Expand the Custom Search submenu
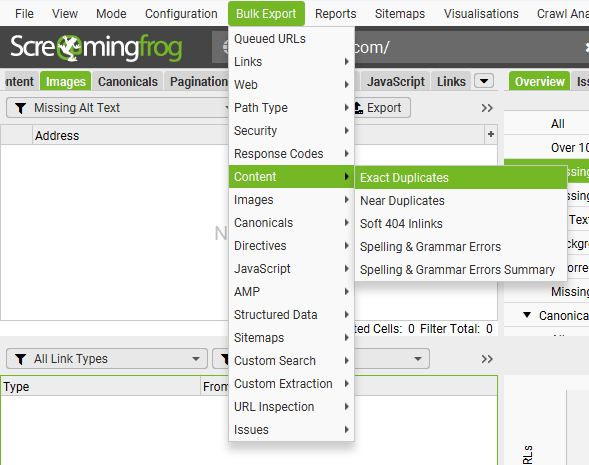The height and width of the screenshot is (465, 589). (291, 361)
